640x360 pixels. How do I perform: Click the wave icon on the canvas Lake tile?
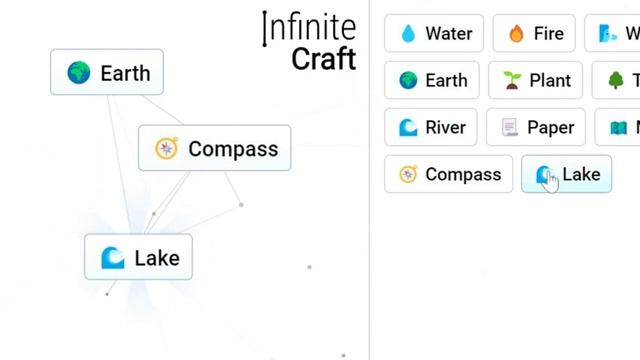coord(113,258)
